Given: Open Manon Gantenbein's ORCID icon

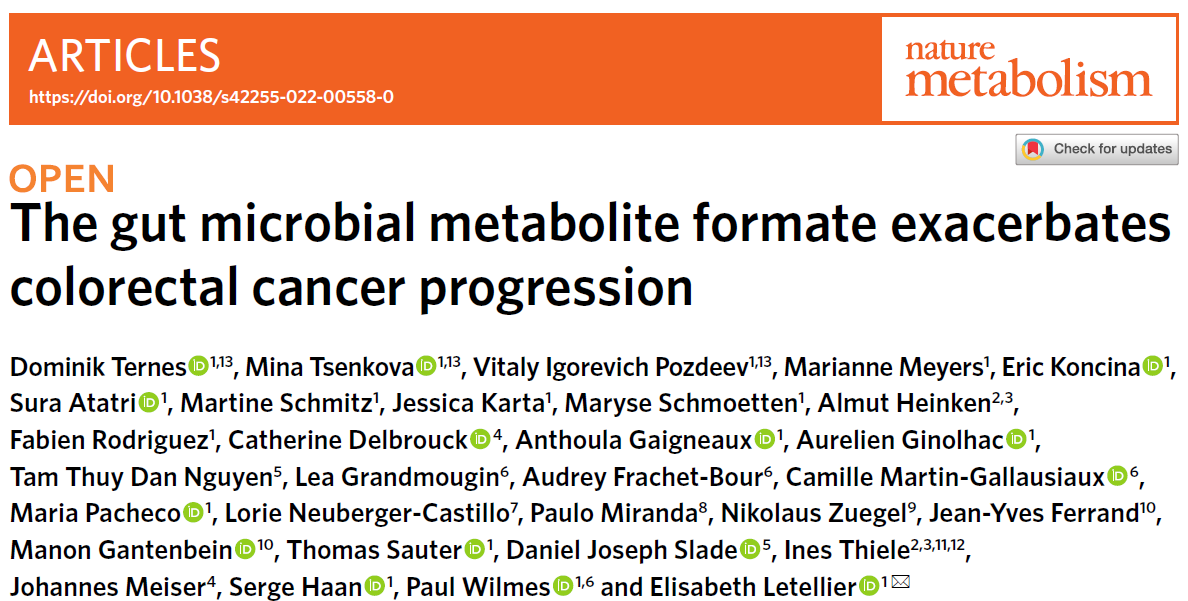Looking at the screenshot, I should pyautogui.click(x=246, y=550).
